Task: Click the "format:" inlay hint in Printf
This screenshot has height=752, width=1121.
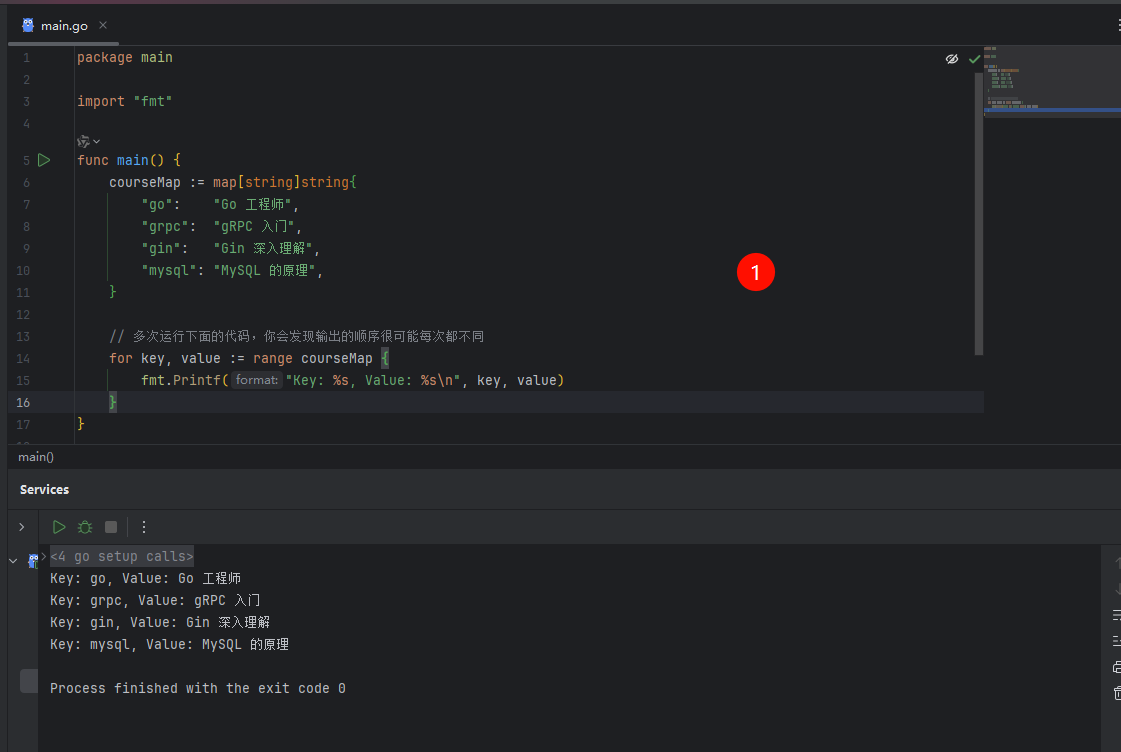Action: [x=257, y=380]
